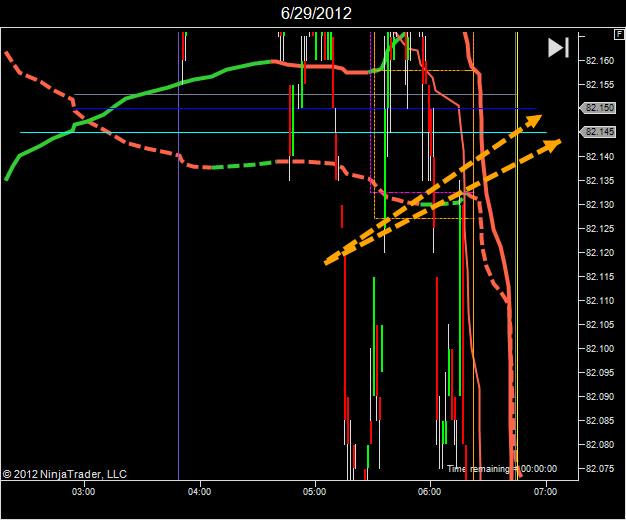Click the 6/29/2012 date title
The width and height of the screenshot is (626, 520).
click(x=316, y=14)
